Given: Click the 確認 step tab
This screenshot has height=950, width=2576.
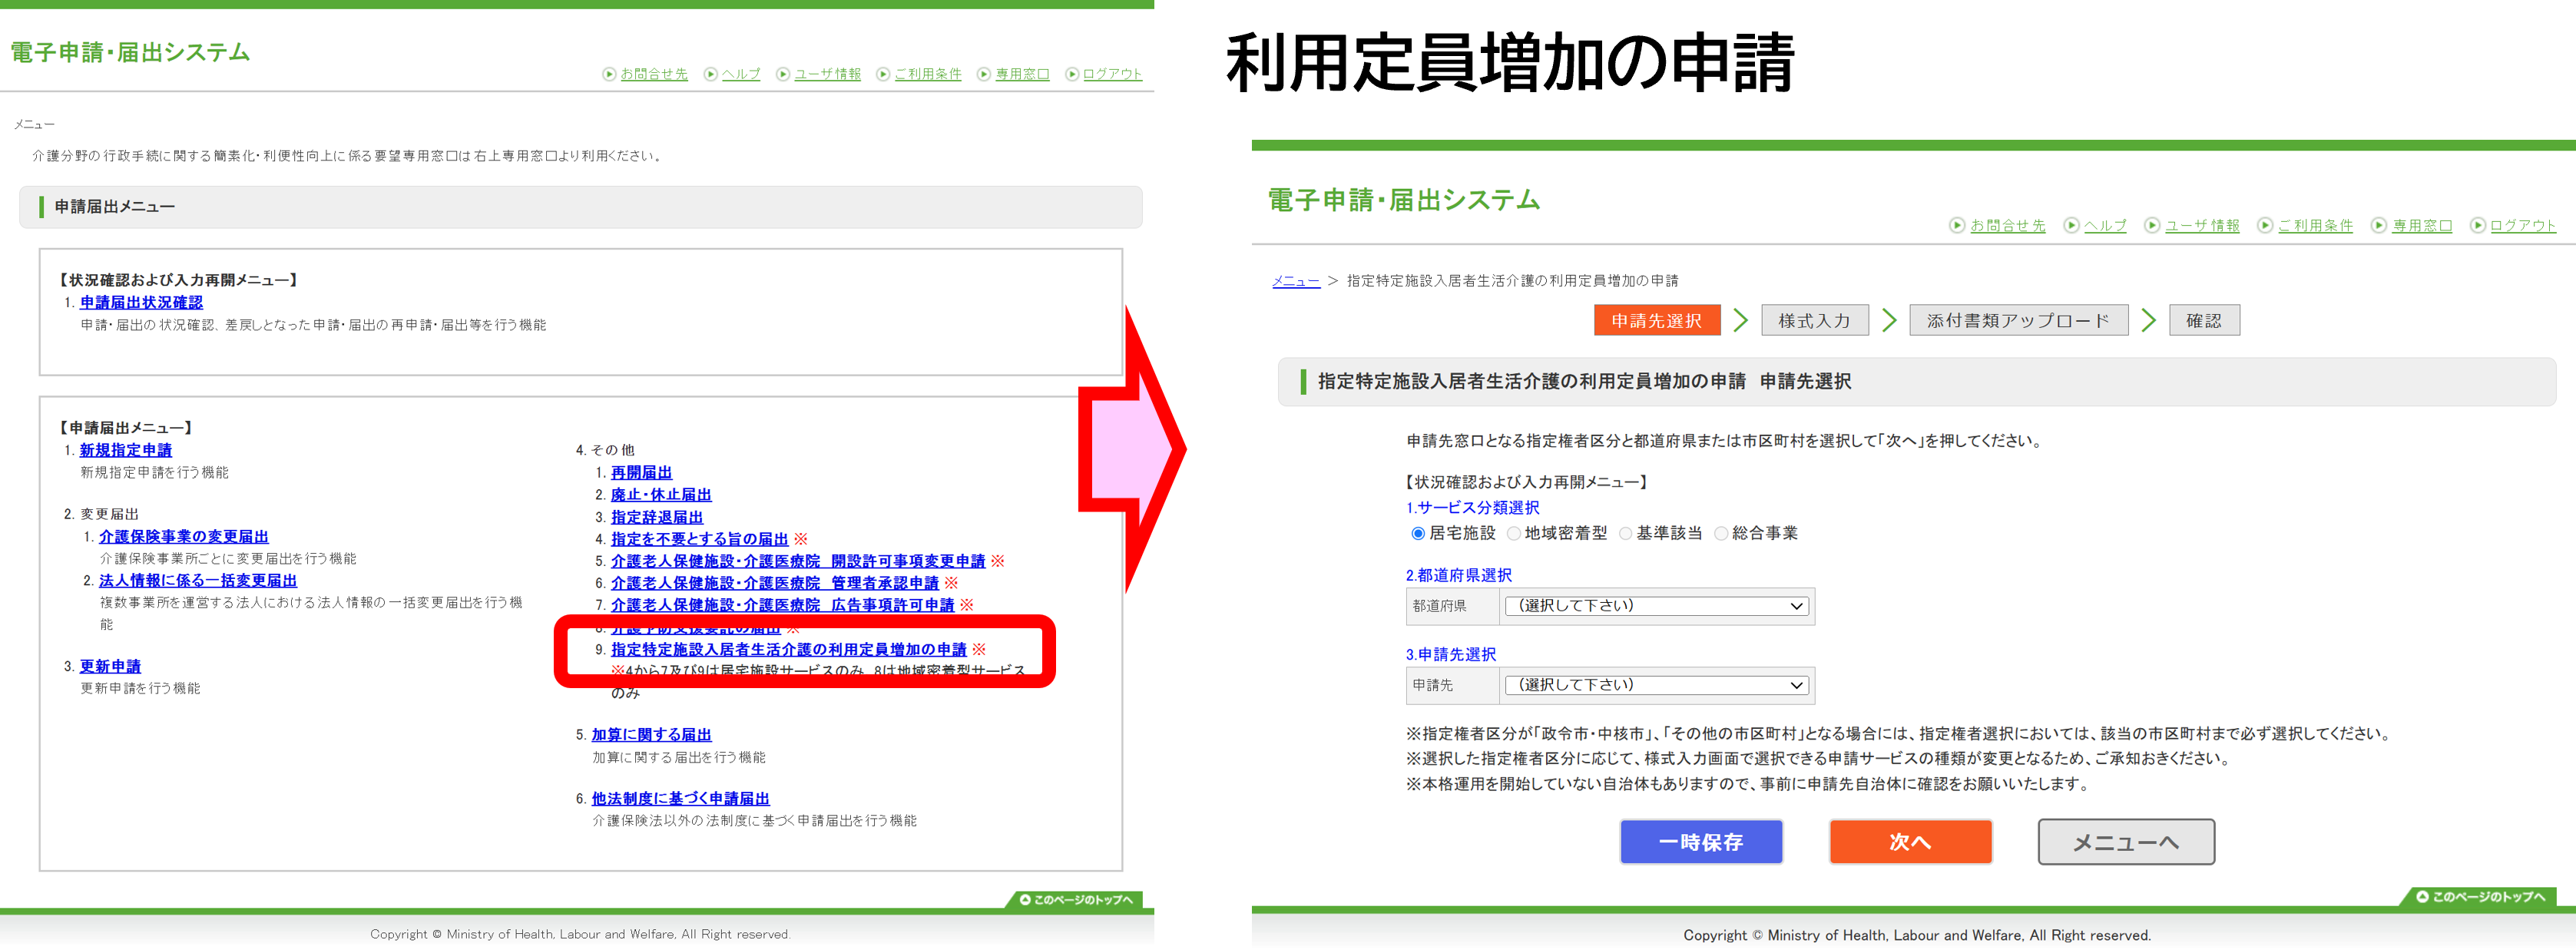Looking at the screenshot, I should (x=2204, y=320).
